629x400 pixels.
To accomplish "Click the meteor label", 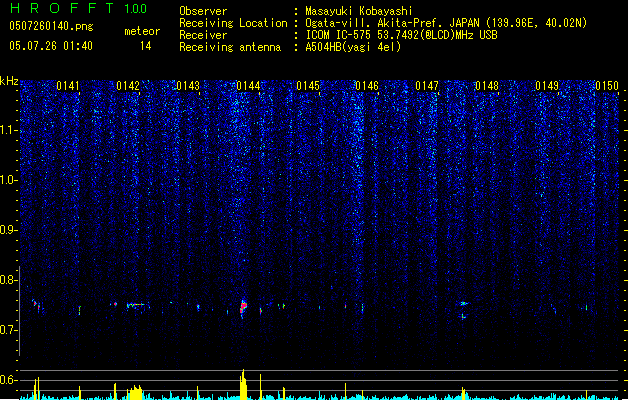I will click(142, 31).
